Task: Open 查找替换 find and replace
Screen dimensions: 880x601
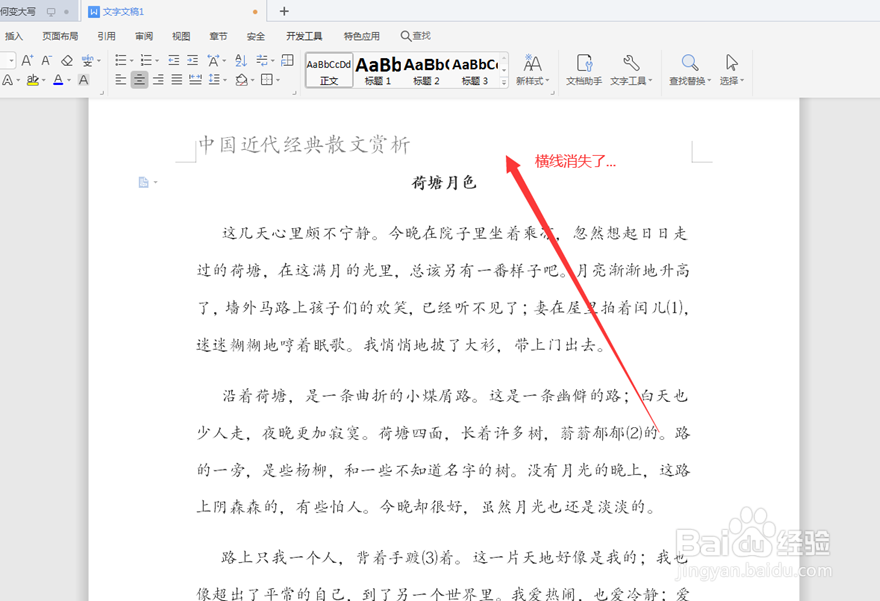Action: coord(690,70)
